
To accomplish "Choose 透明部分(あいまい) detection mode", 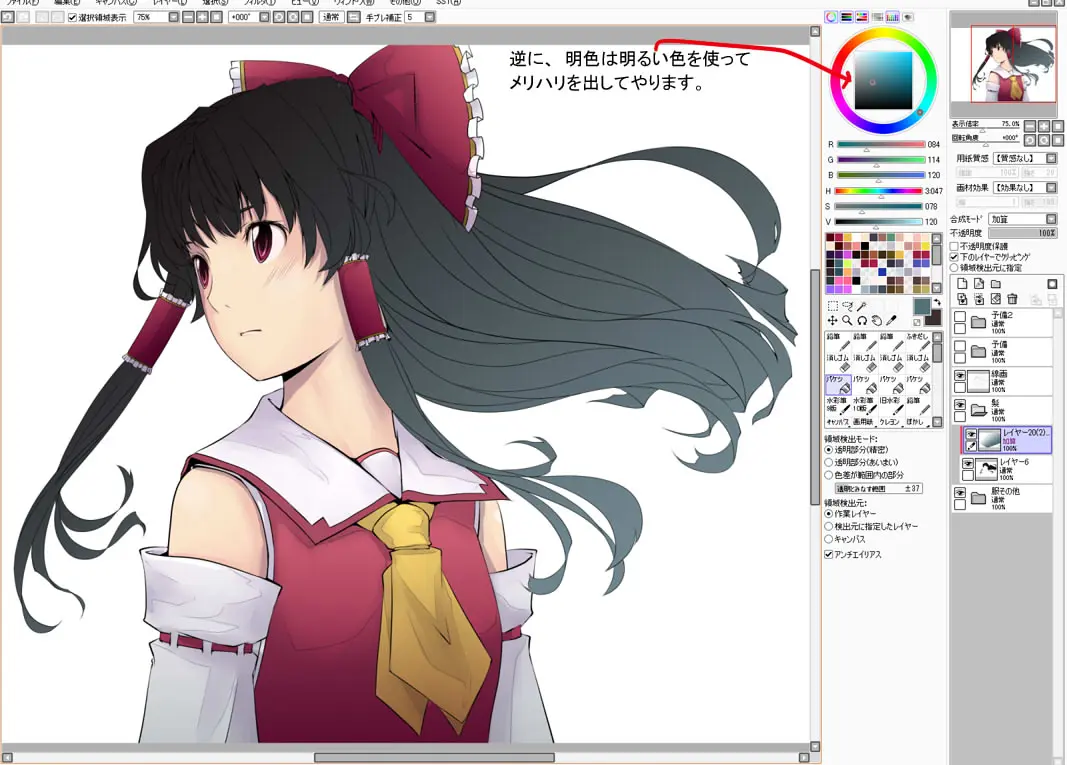I will (x=829, y=463).
